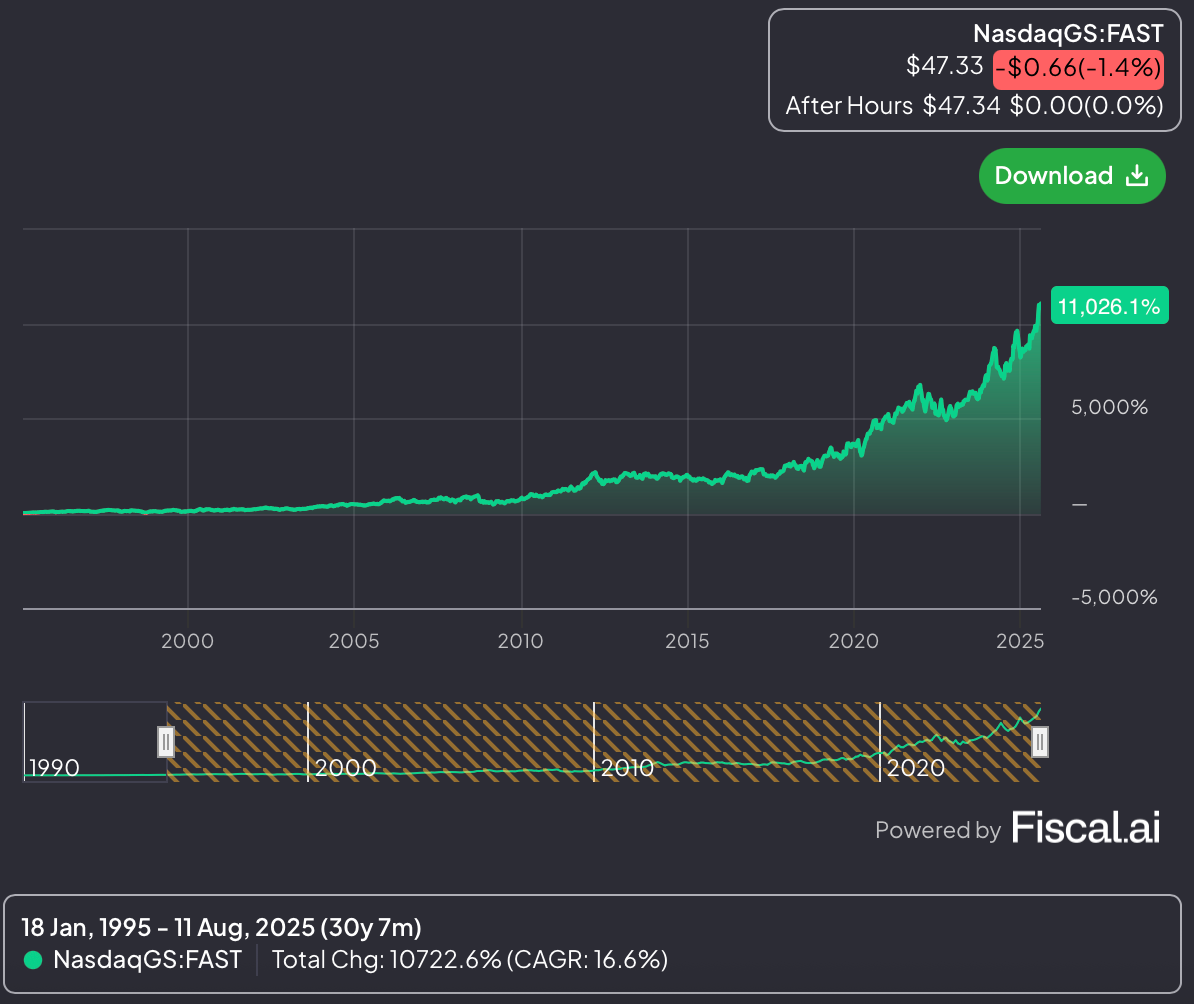Click the green legend dot for NasdaqGS:FAST
1194x1004 pixels.
tap(33, 960)
